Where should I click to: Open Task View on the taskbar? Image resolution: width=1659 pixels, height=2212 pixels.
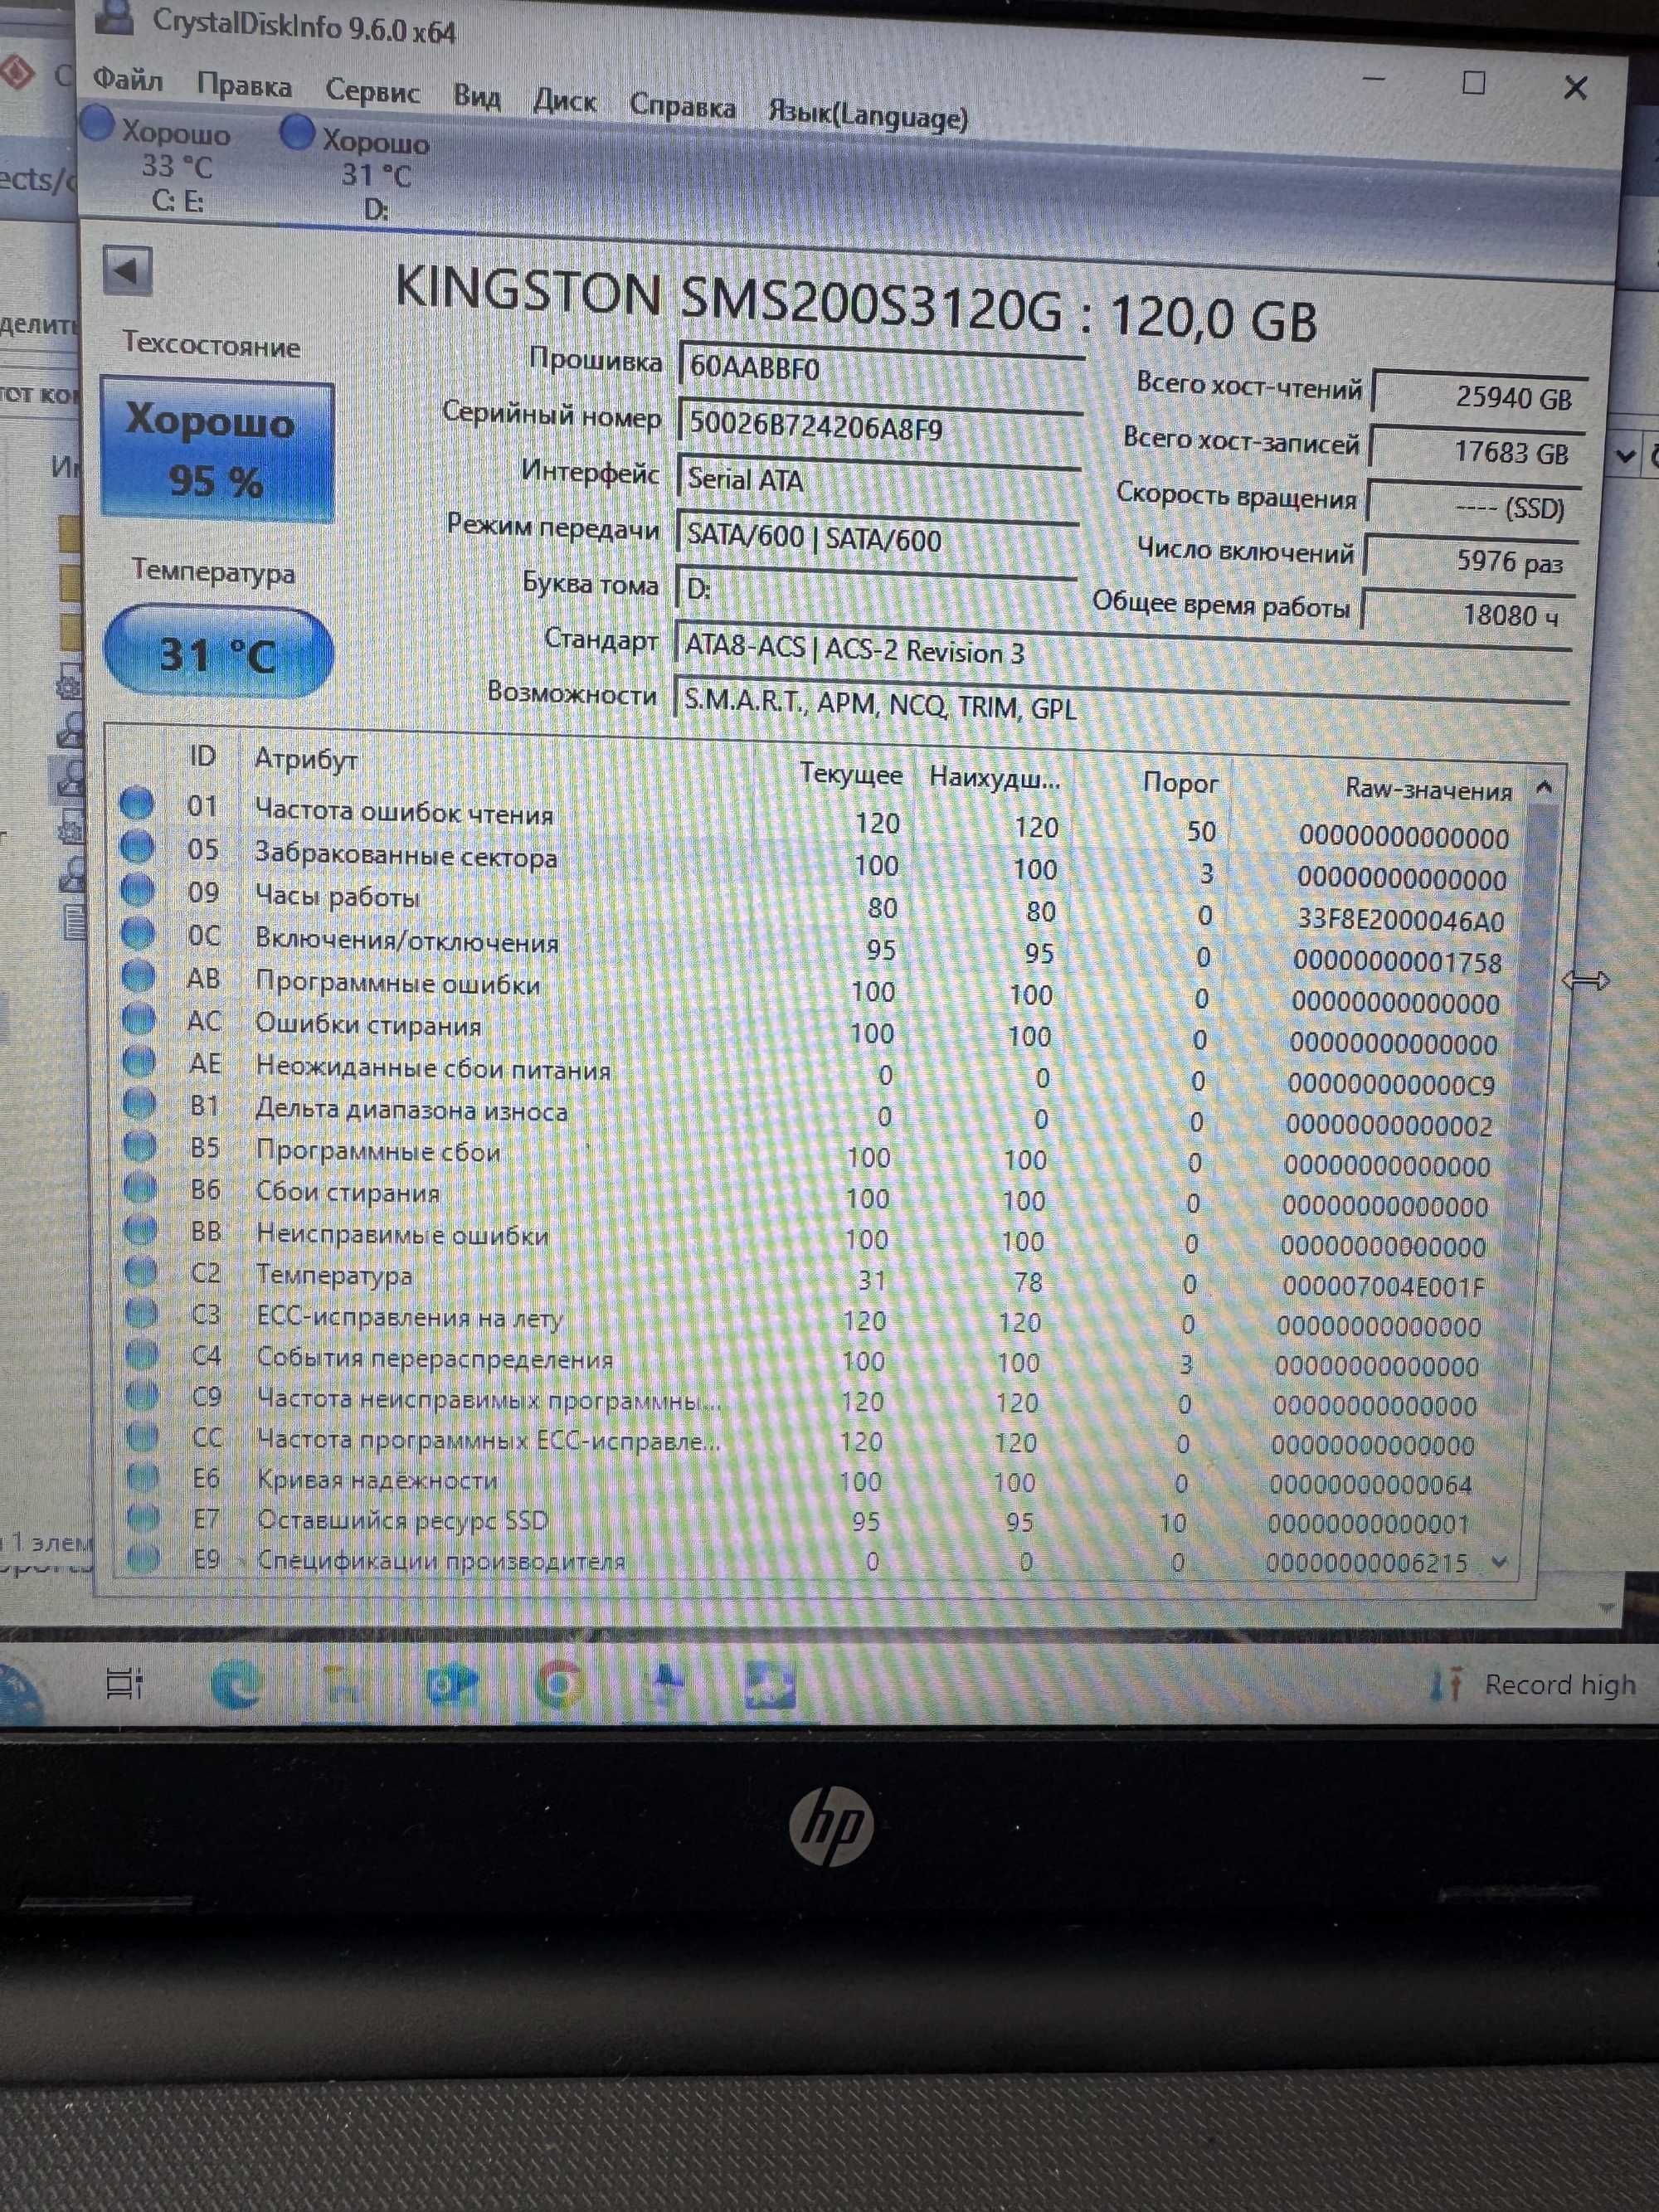(x=125, y=1685)
